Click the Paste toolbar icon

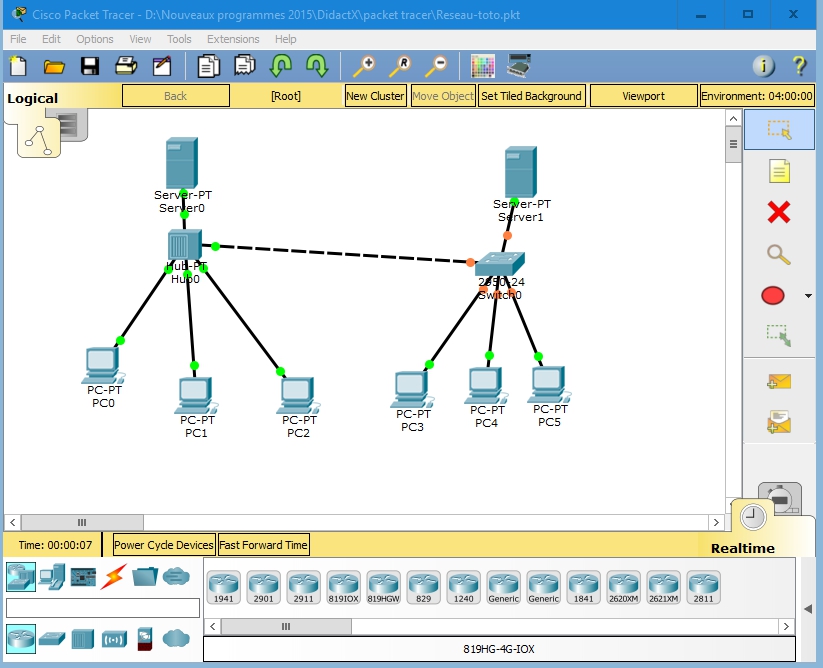pyautogui.click(x=245, y=66)
